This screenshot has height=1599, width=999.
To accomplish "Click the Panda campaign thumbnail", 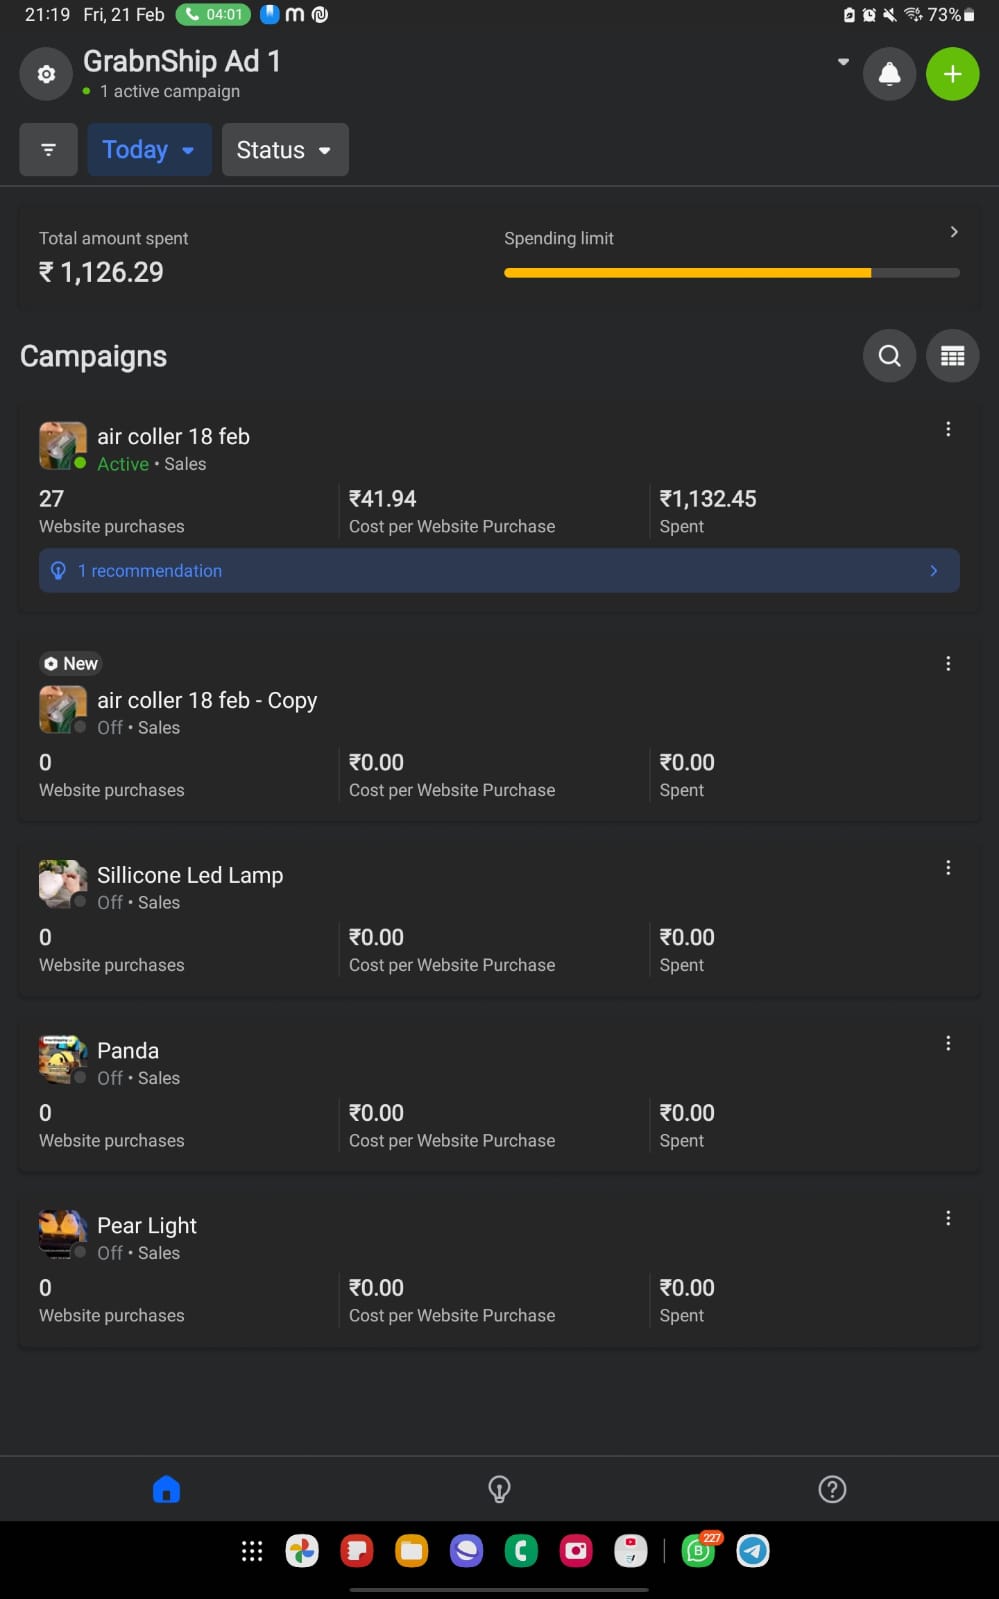I will [x=62, y=1060].
